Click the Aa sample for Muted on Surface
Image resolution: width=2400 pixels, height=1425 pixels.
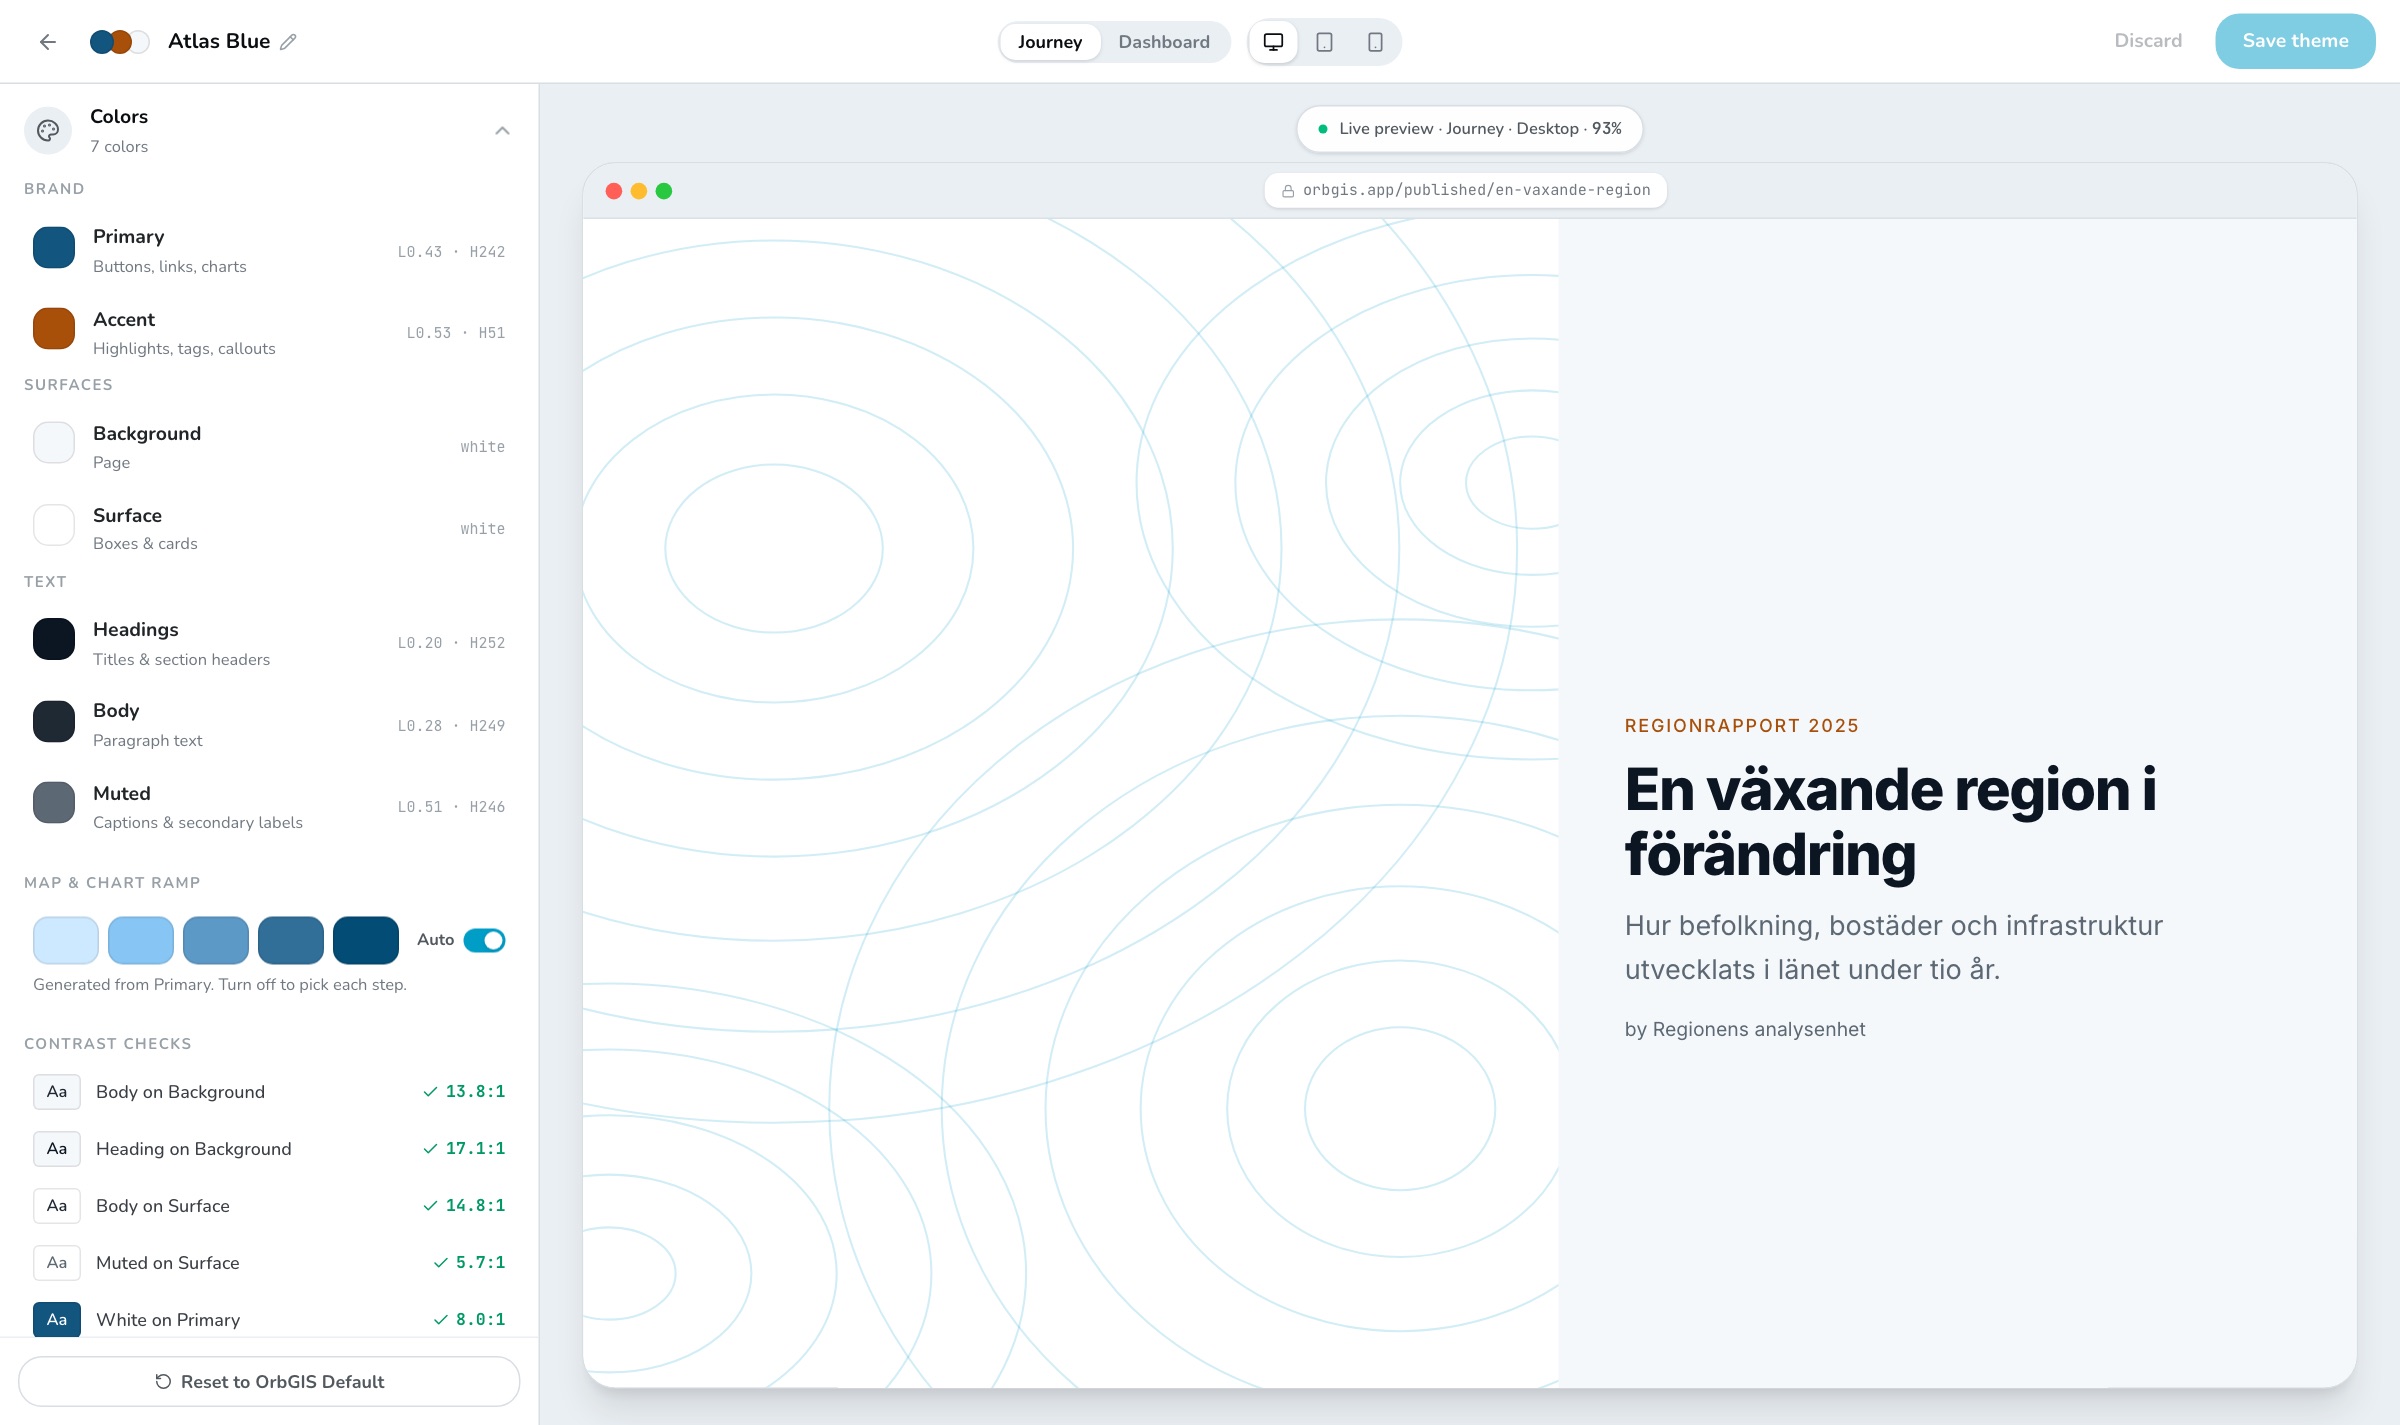(57, 1263)
